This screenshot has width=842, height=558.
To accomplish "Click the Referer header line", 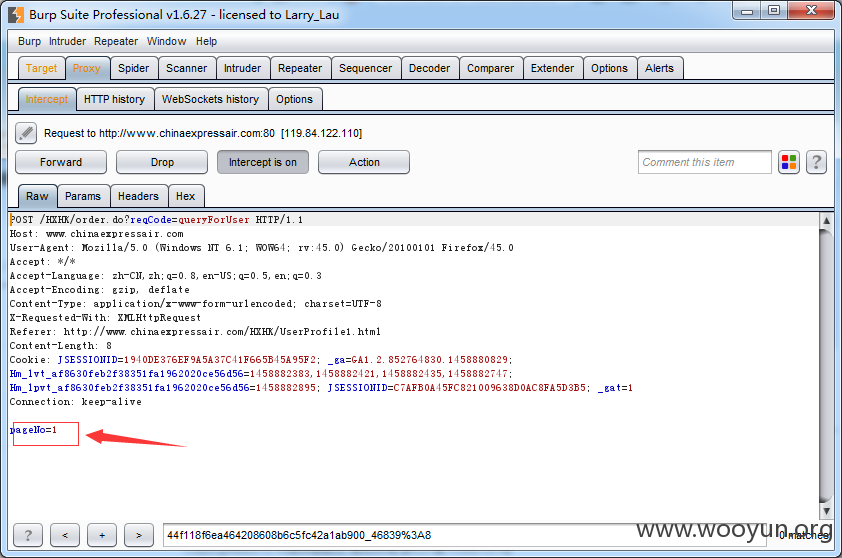I will [195, 331].
